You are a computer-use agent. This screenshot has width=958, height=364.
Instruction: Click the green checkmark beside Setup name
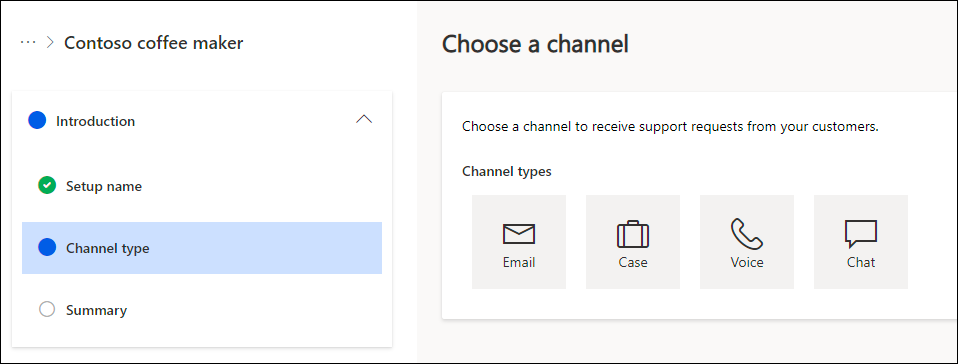point(47,186)
